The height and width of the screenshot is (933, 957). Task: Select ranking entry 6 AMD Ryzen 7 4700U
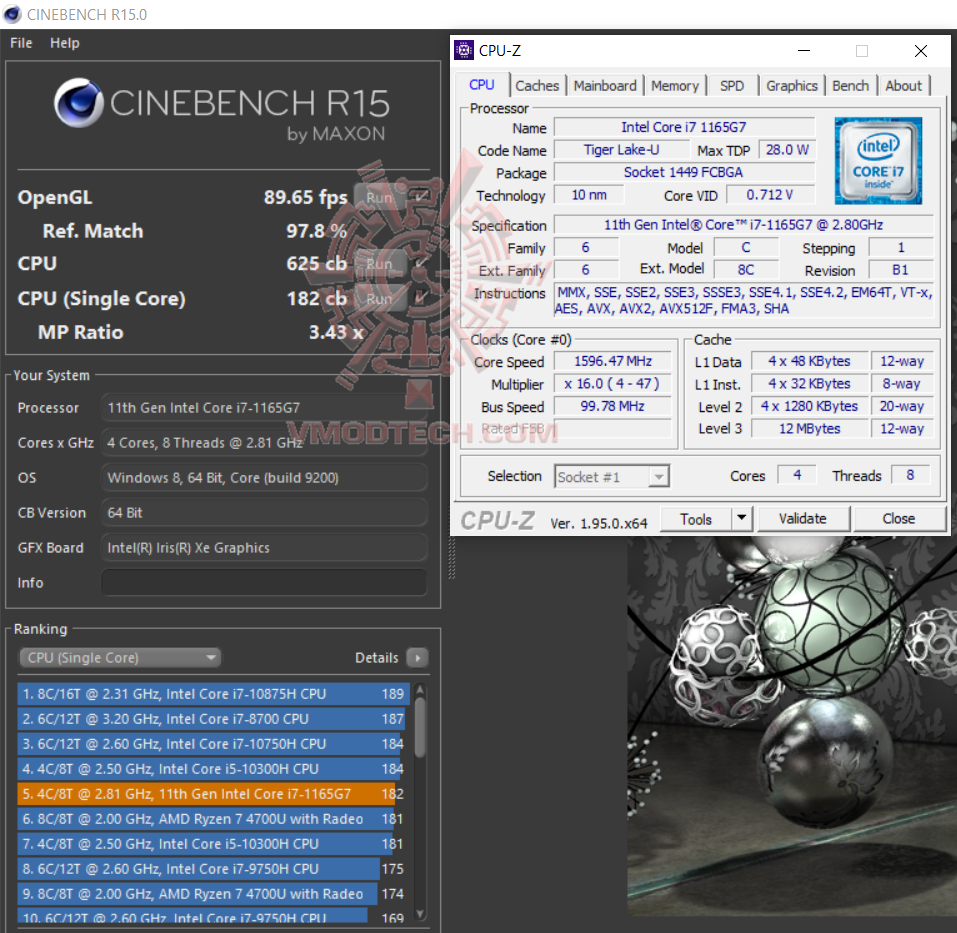(x=213, y=819)
